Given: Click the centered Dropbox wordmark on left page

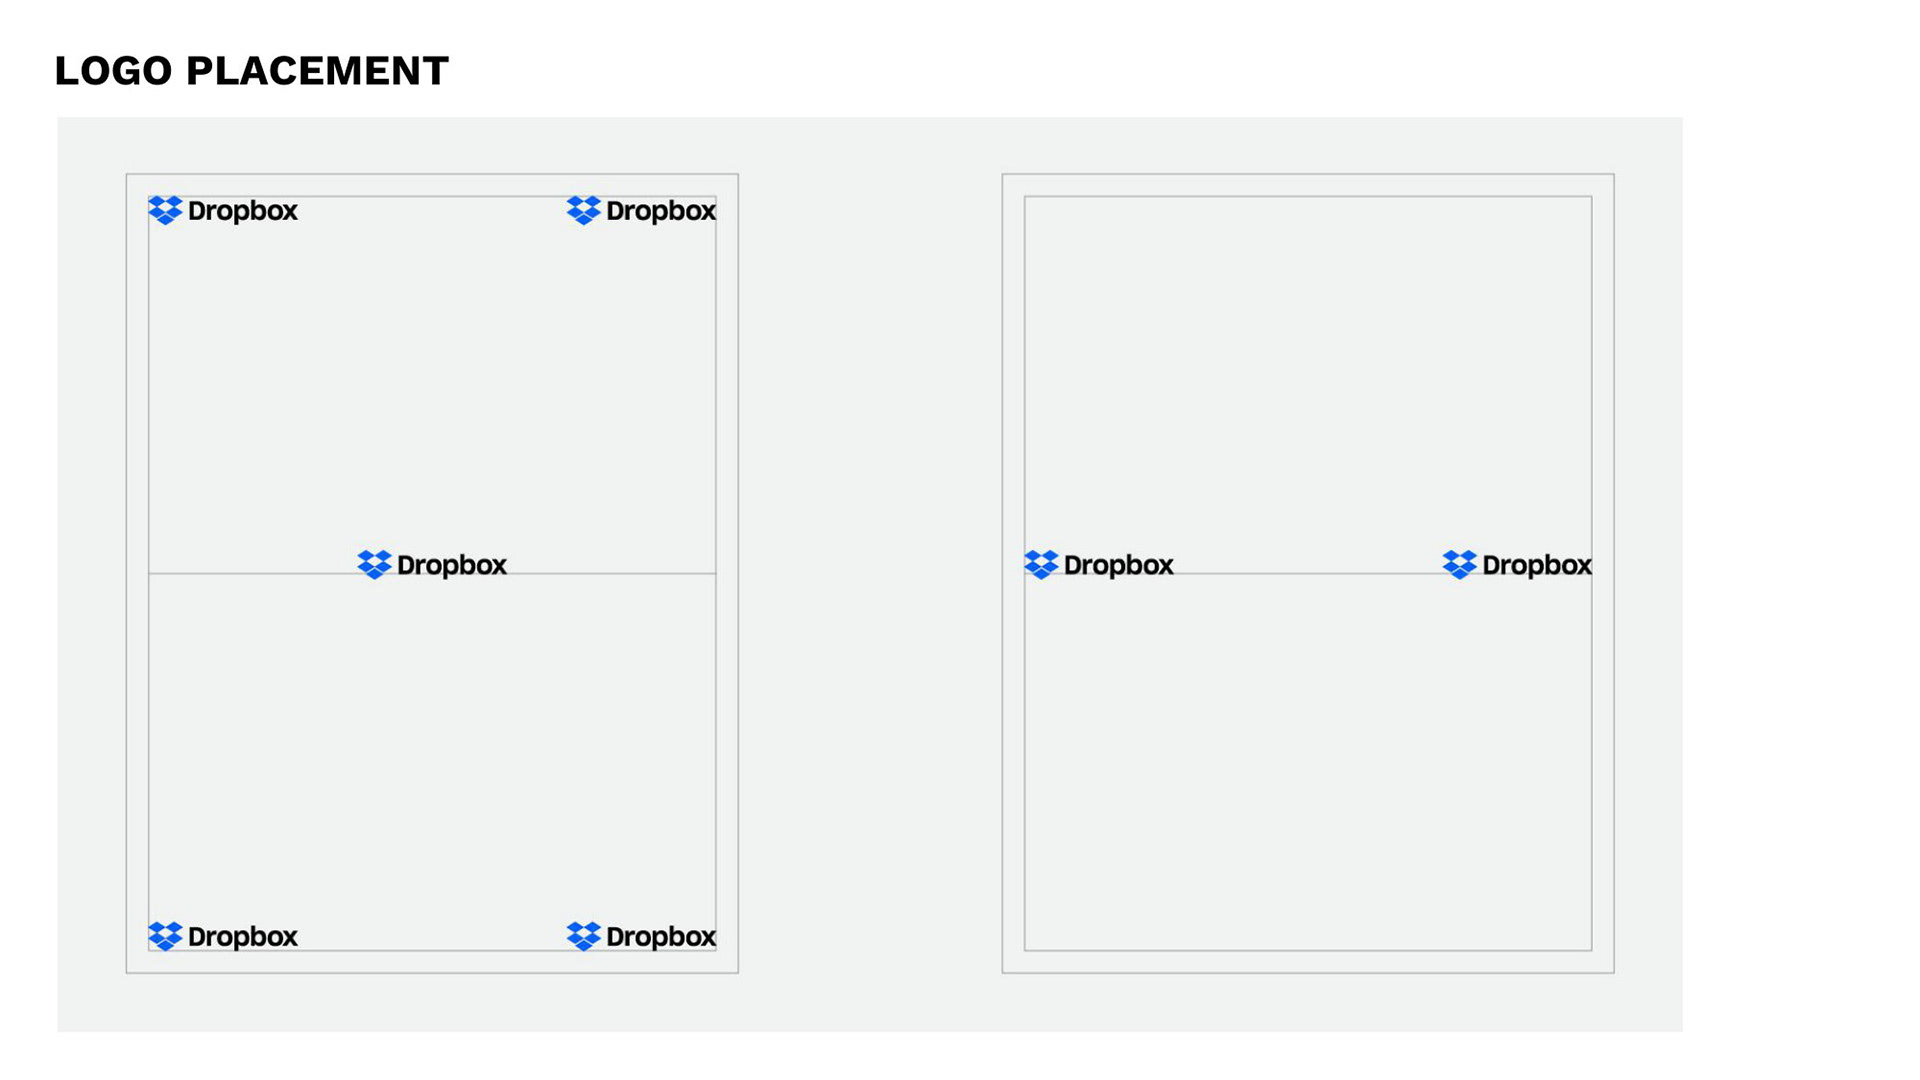Looking at the screenshot, I should pos(452,566).
